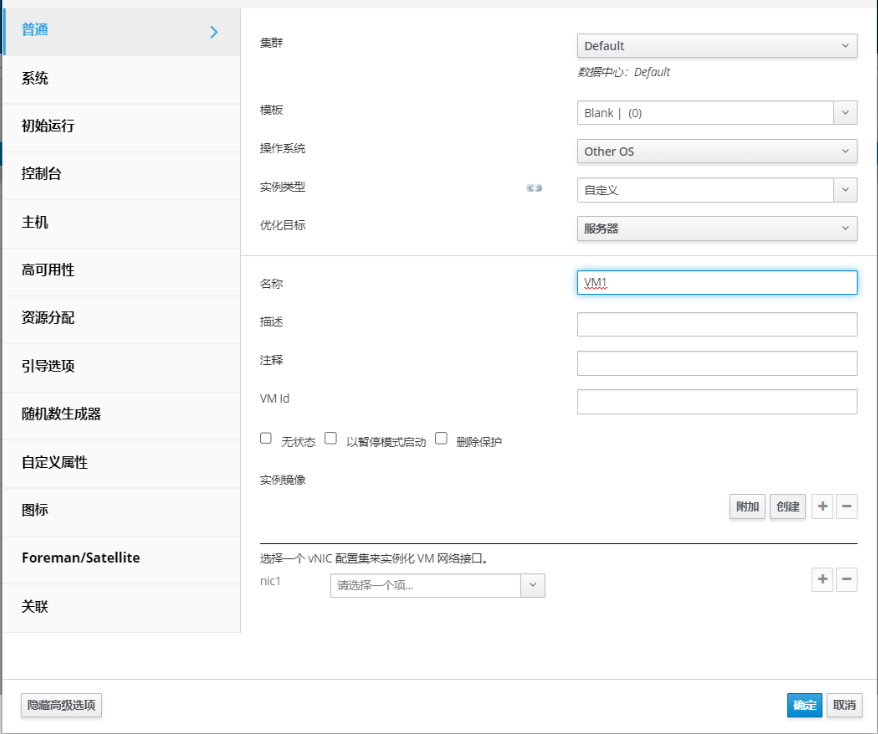
Task: Click the 确定 button
Action: click(804, 705)
